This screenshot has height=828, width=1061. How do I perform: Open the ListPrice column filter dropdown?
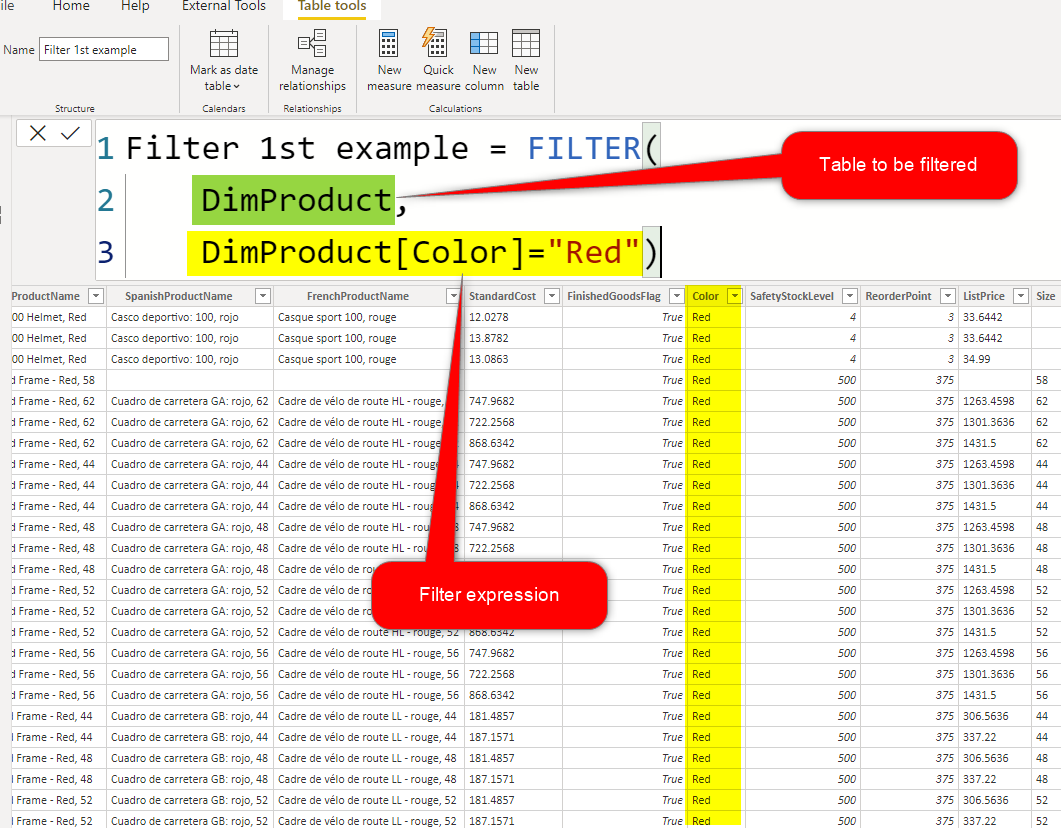pyautogui.click(x=1020, y=295)
